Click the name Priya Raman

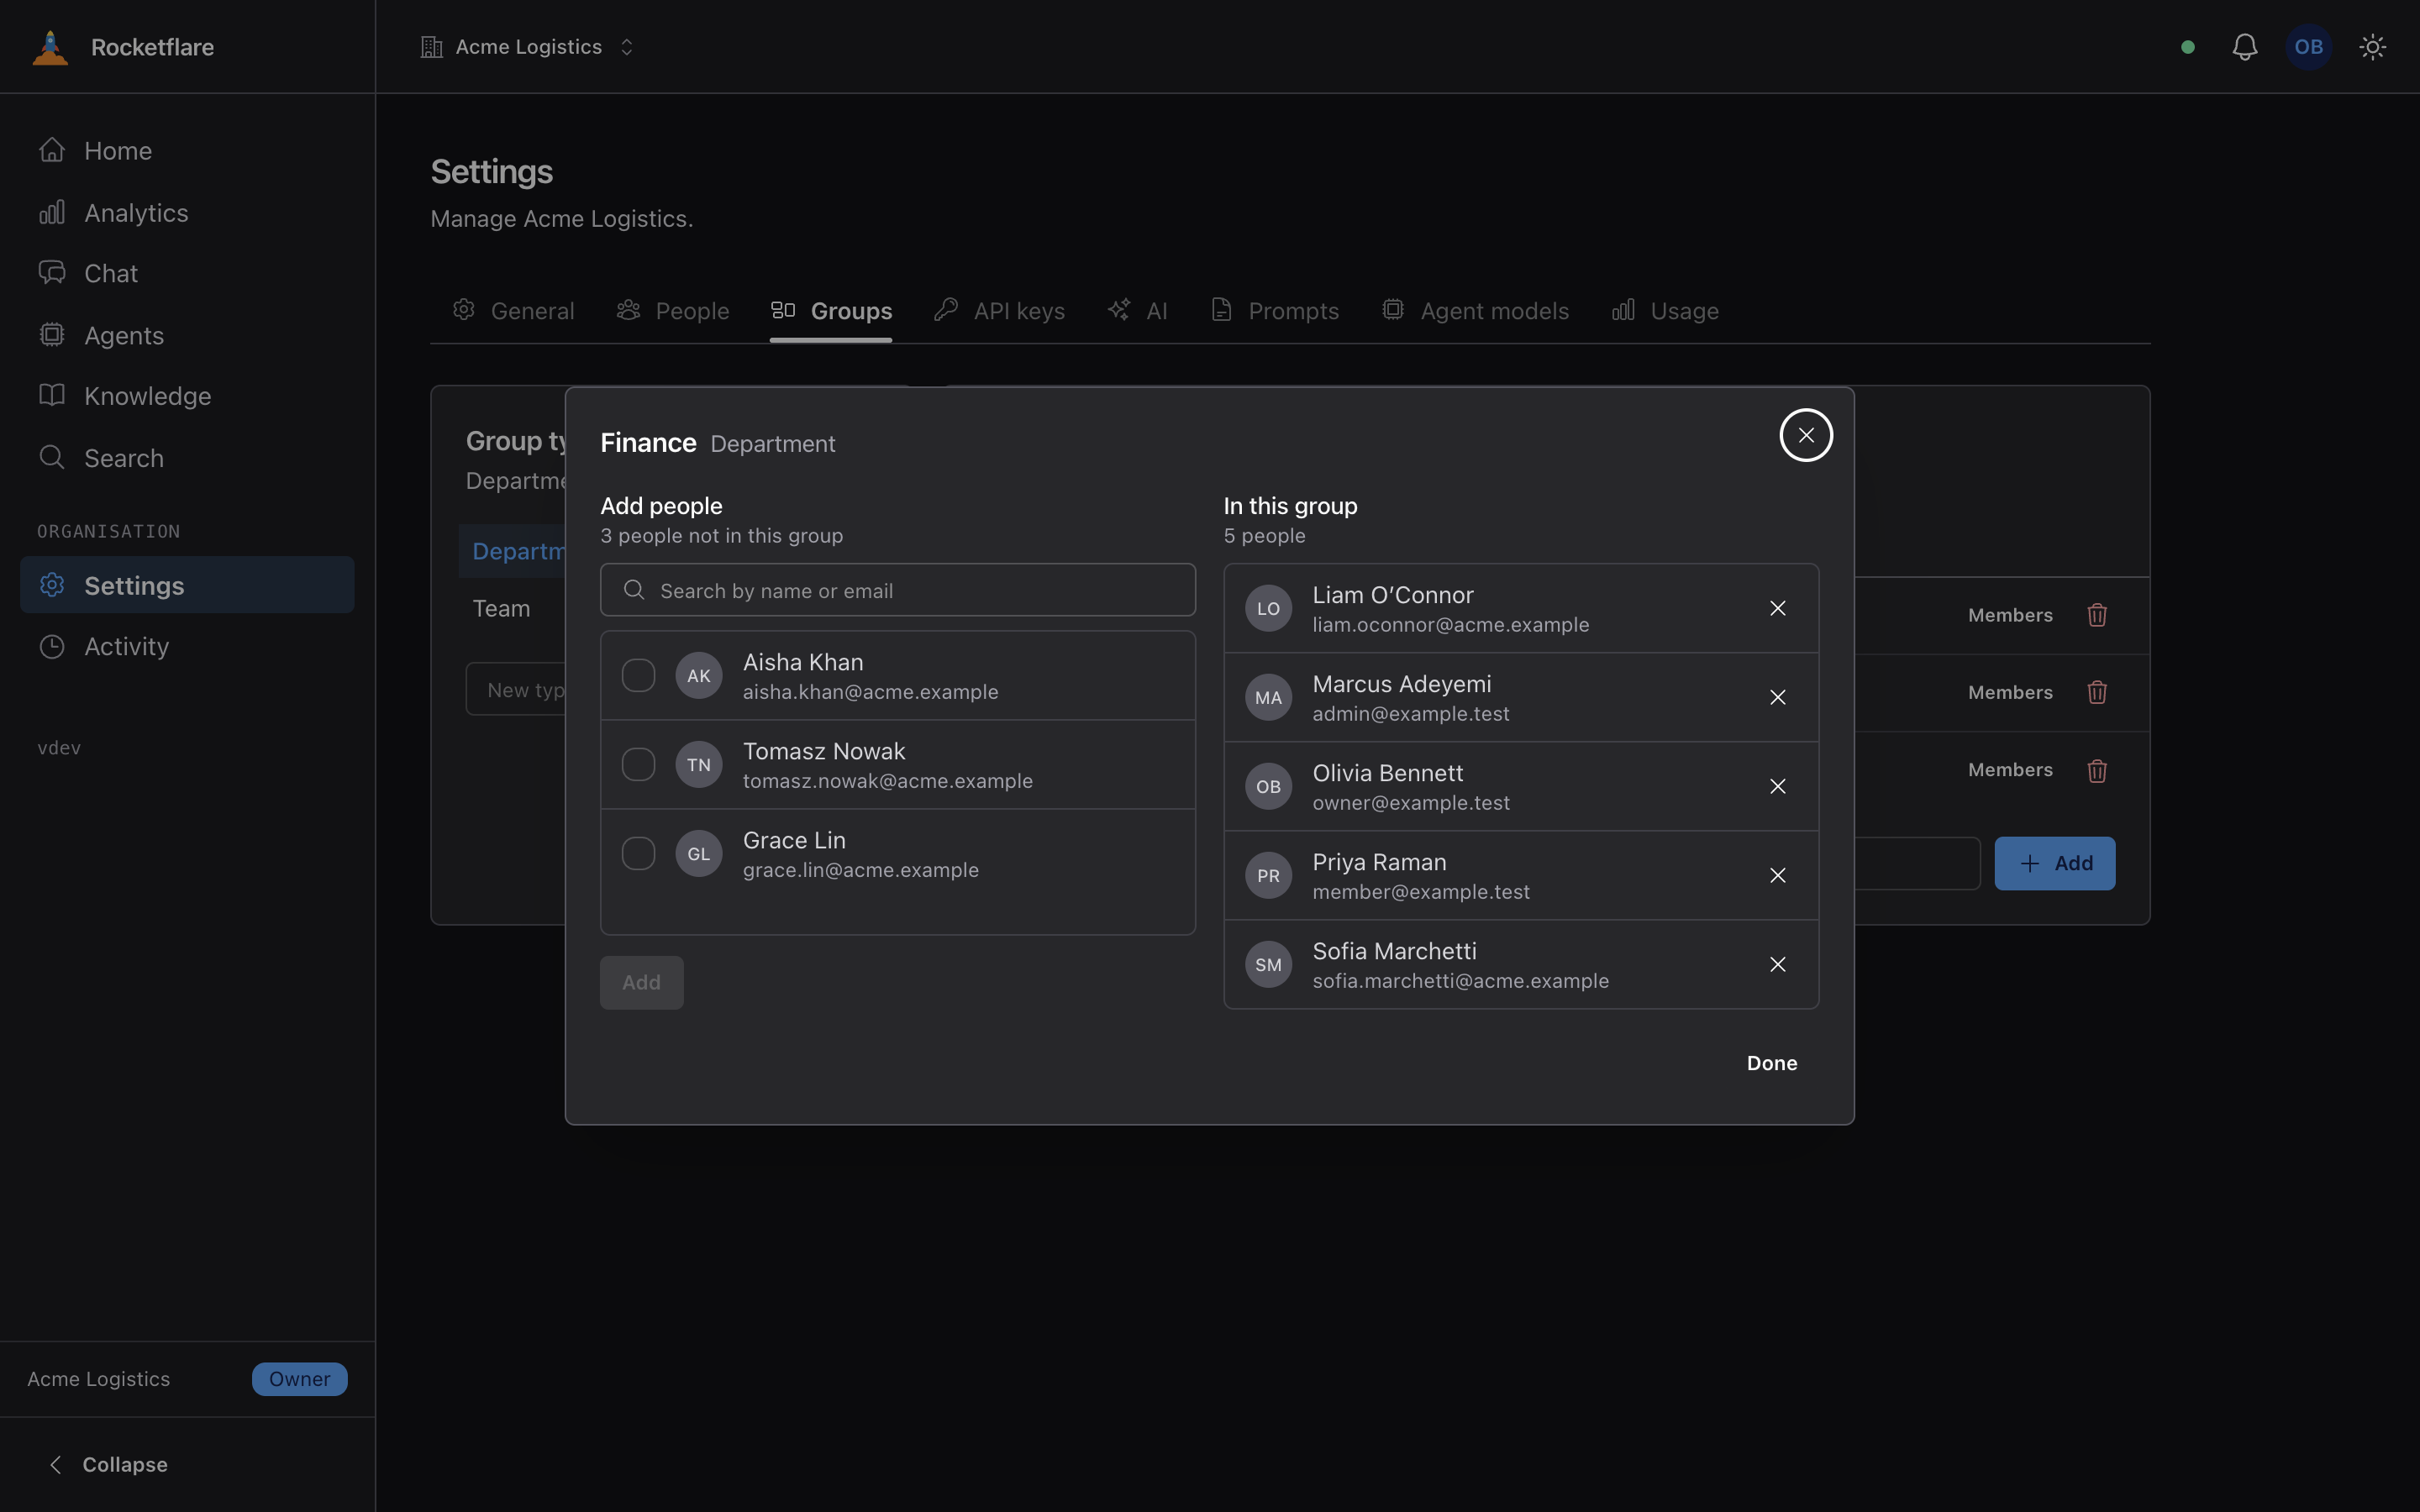1379,862
